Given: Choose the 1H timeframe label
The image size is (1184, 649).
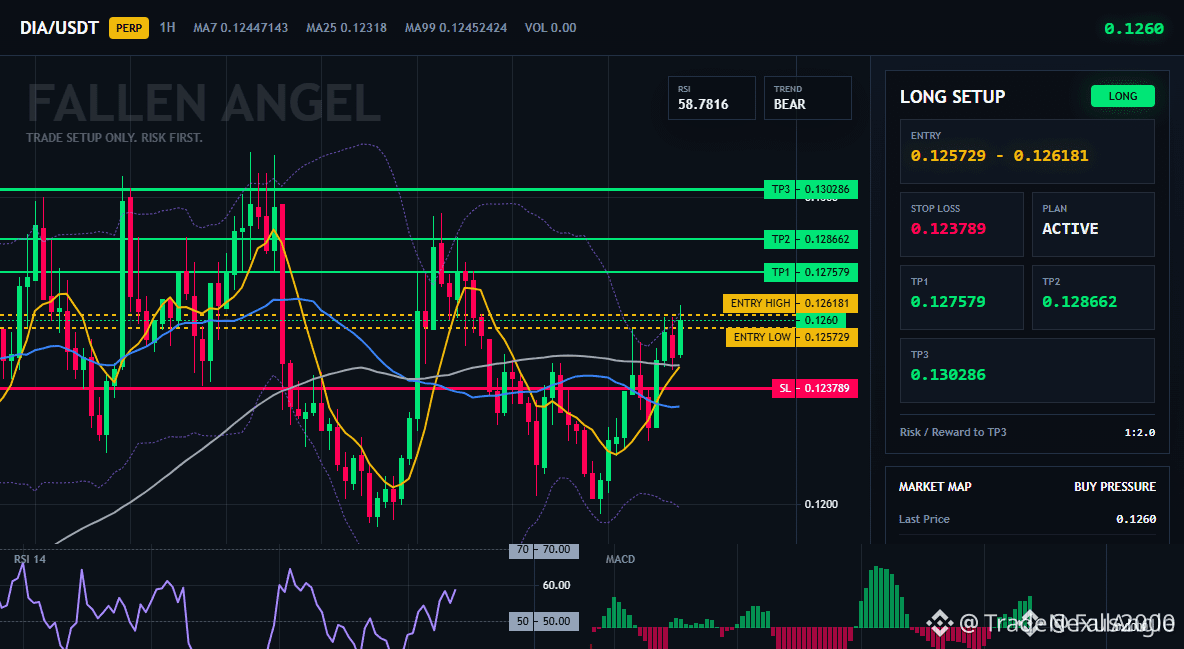Looking at the screenshot, I should 168,27.
